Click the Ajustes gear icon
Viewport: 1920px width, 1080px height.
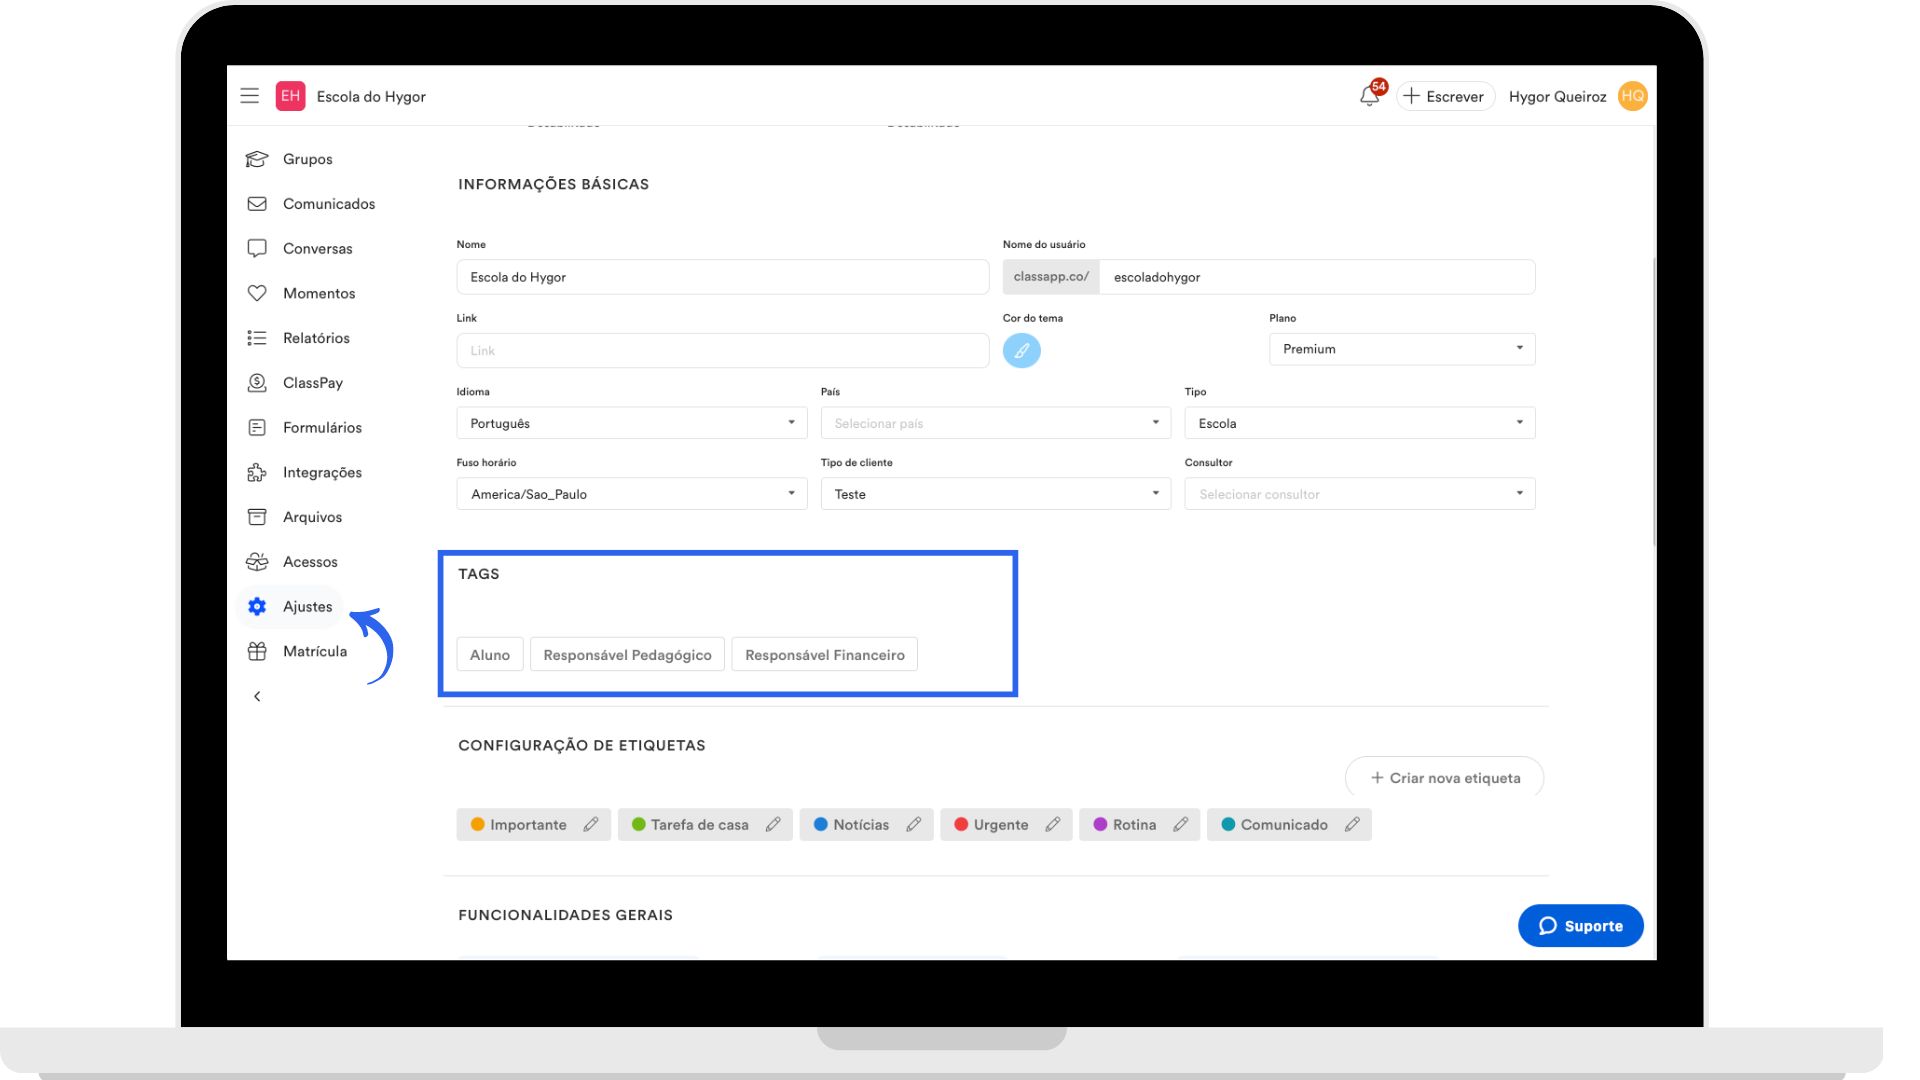point(257,606)
